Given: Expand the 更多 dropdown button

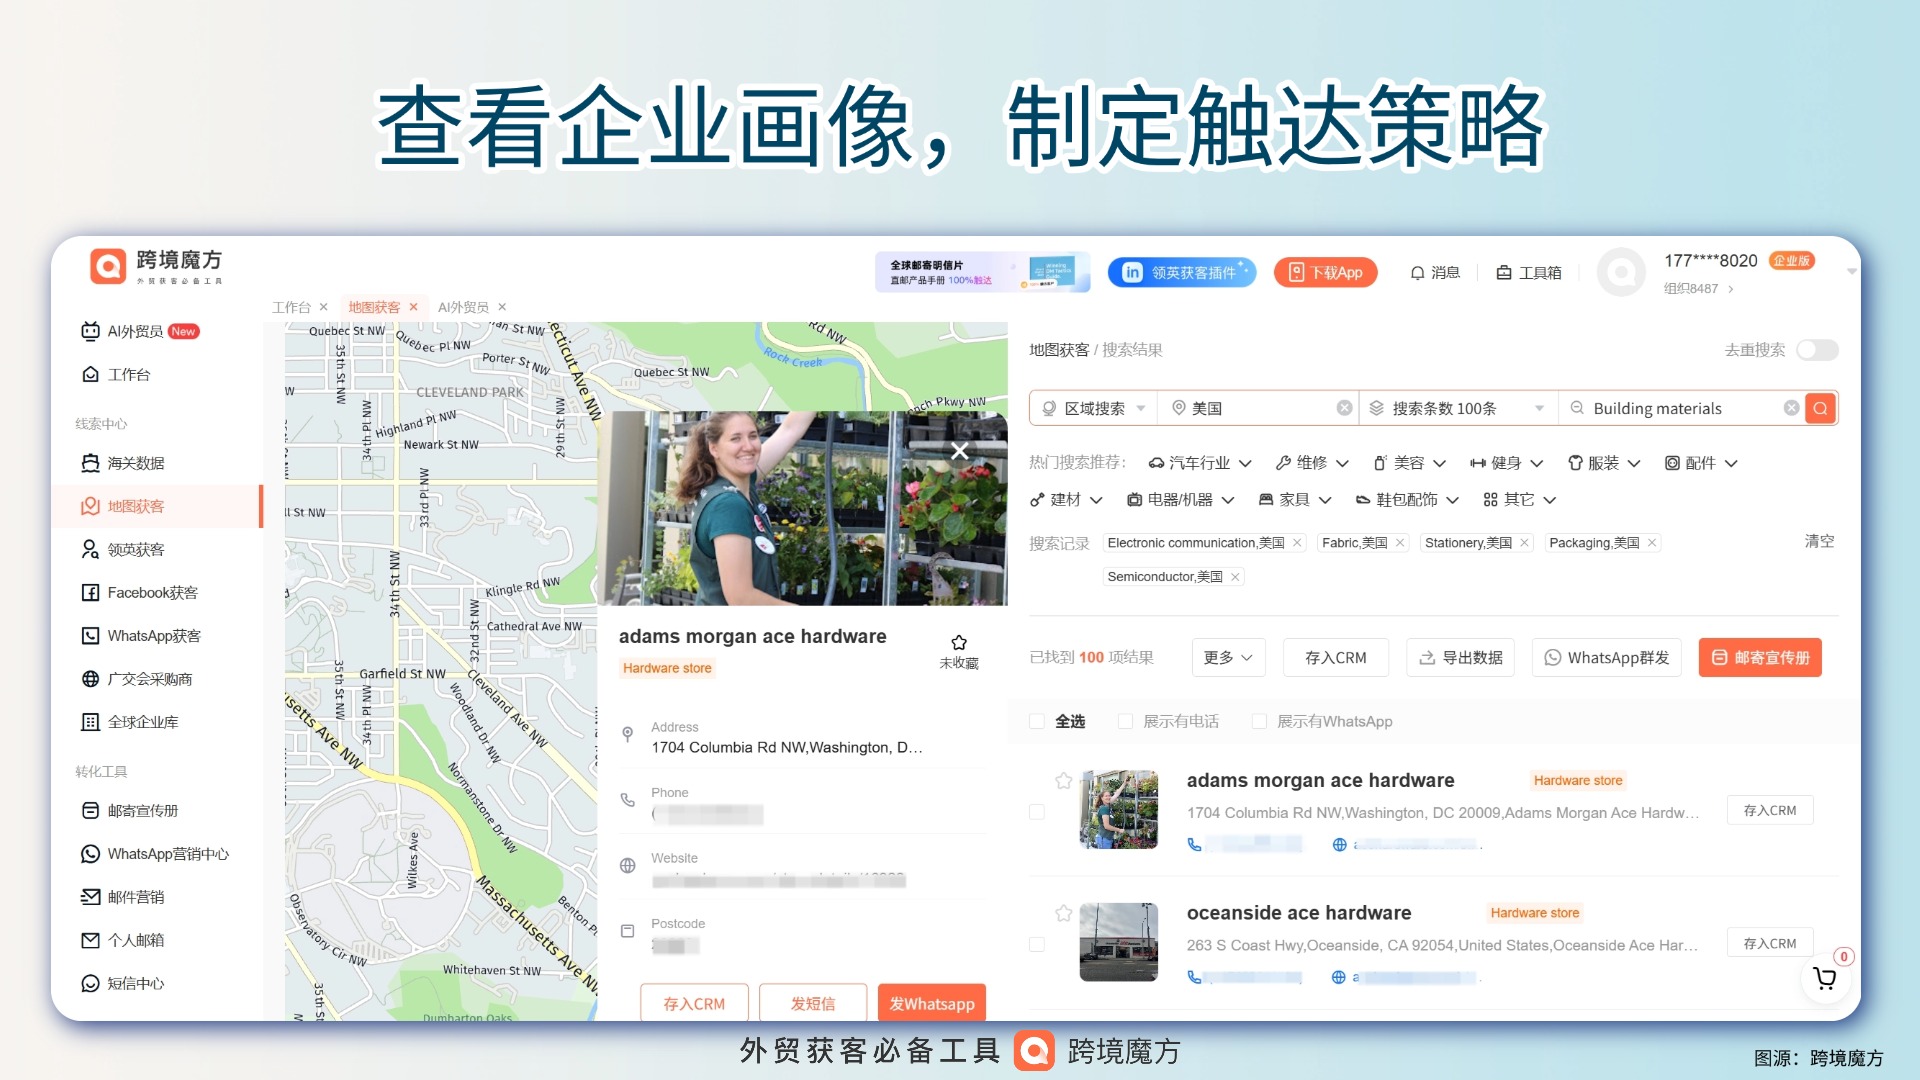Looking at the screenshot, I should (x=1228, y=657).
